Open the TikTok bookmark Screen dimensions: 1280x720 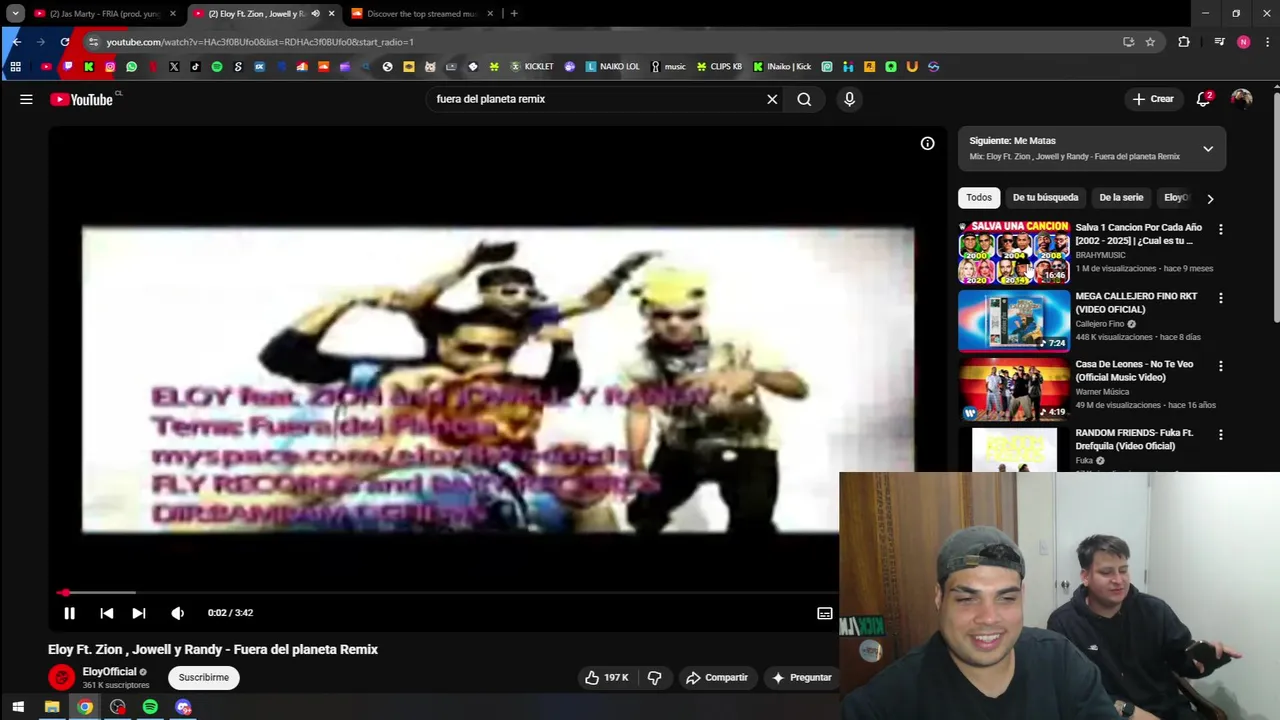[195, 67]
